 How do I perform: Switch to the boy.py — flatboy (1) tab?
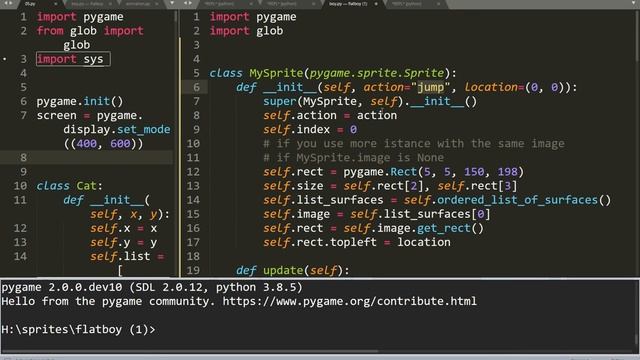348,4
